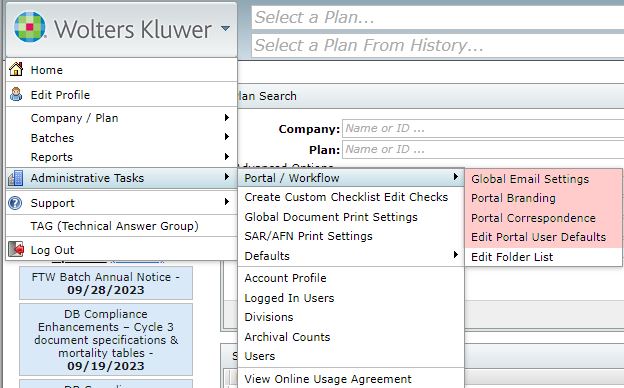The image size is (624, 388).
Task: Click the Support question mark icon
Action: coord(15,203)
